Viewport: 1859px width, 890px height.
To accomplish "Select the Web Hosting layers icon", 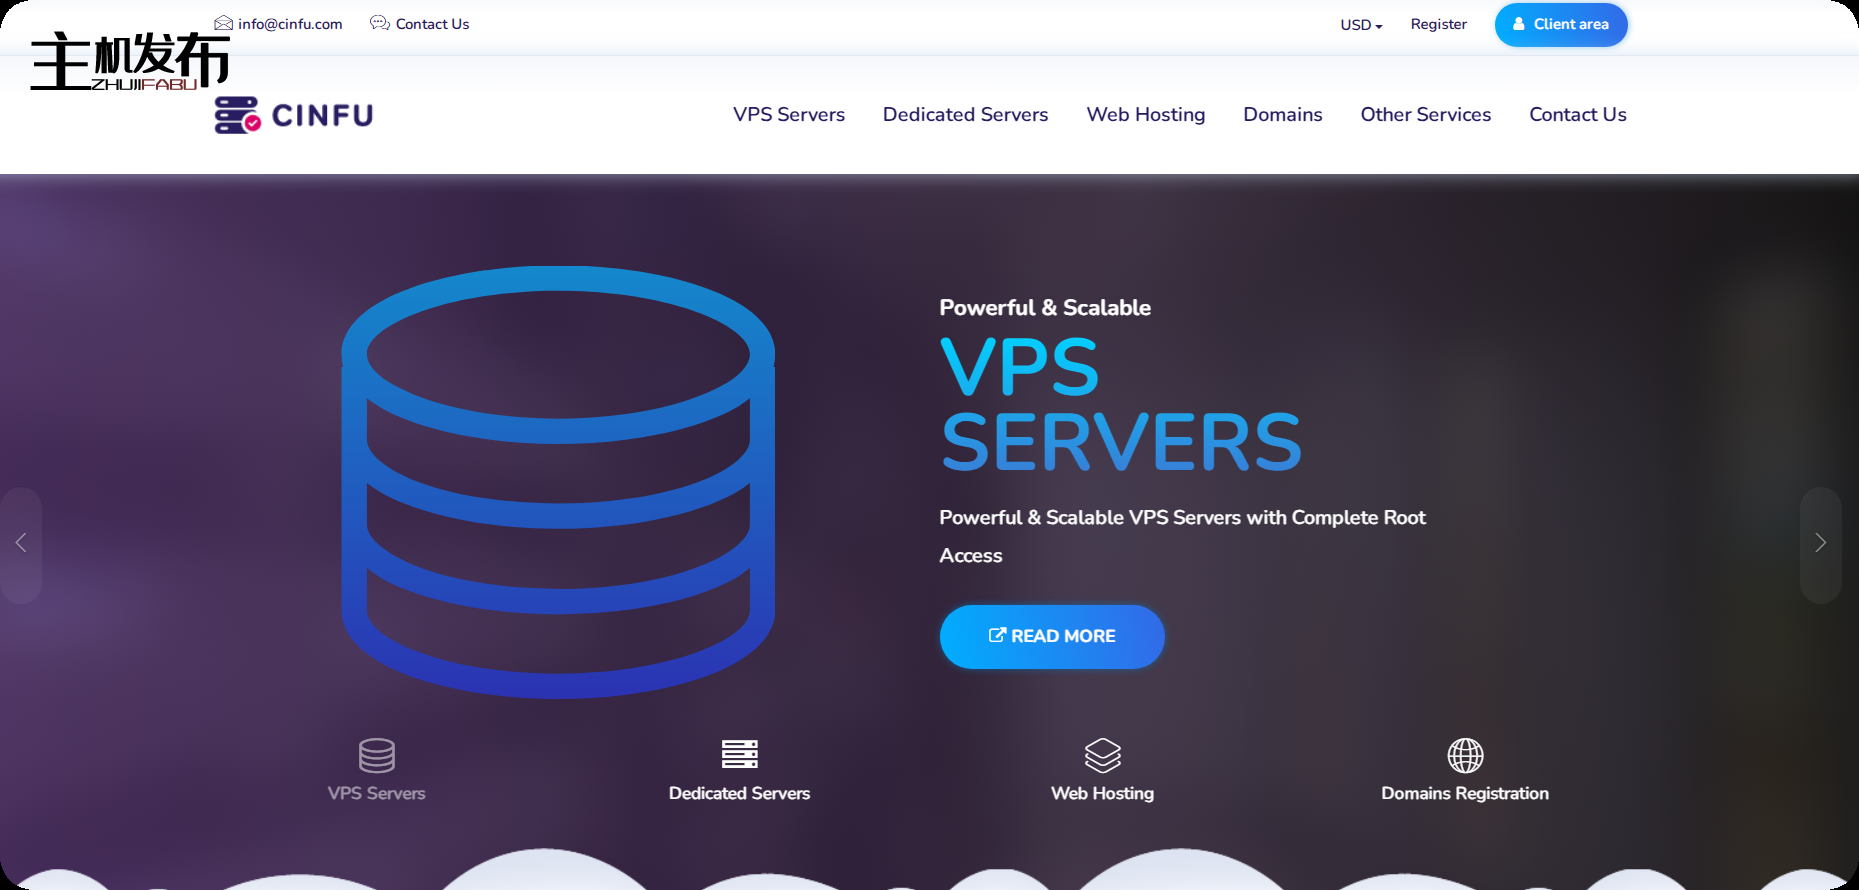I will 1102,755.
